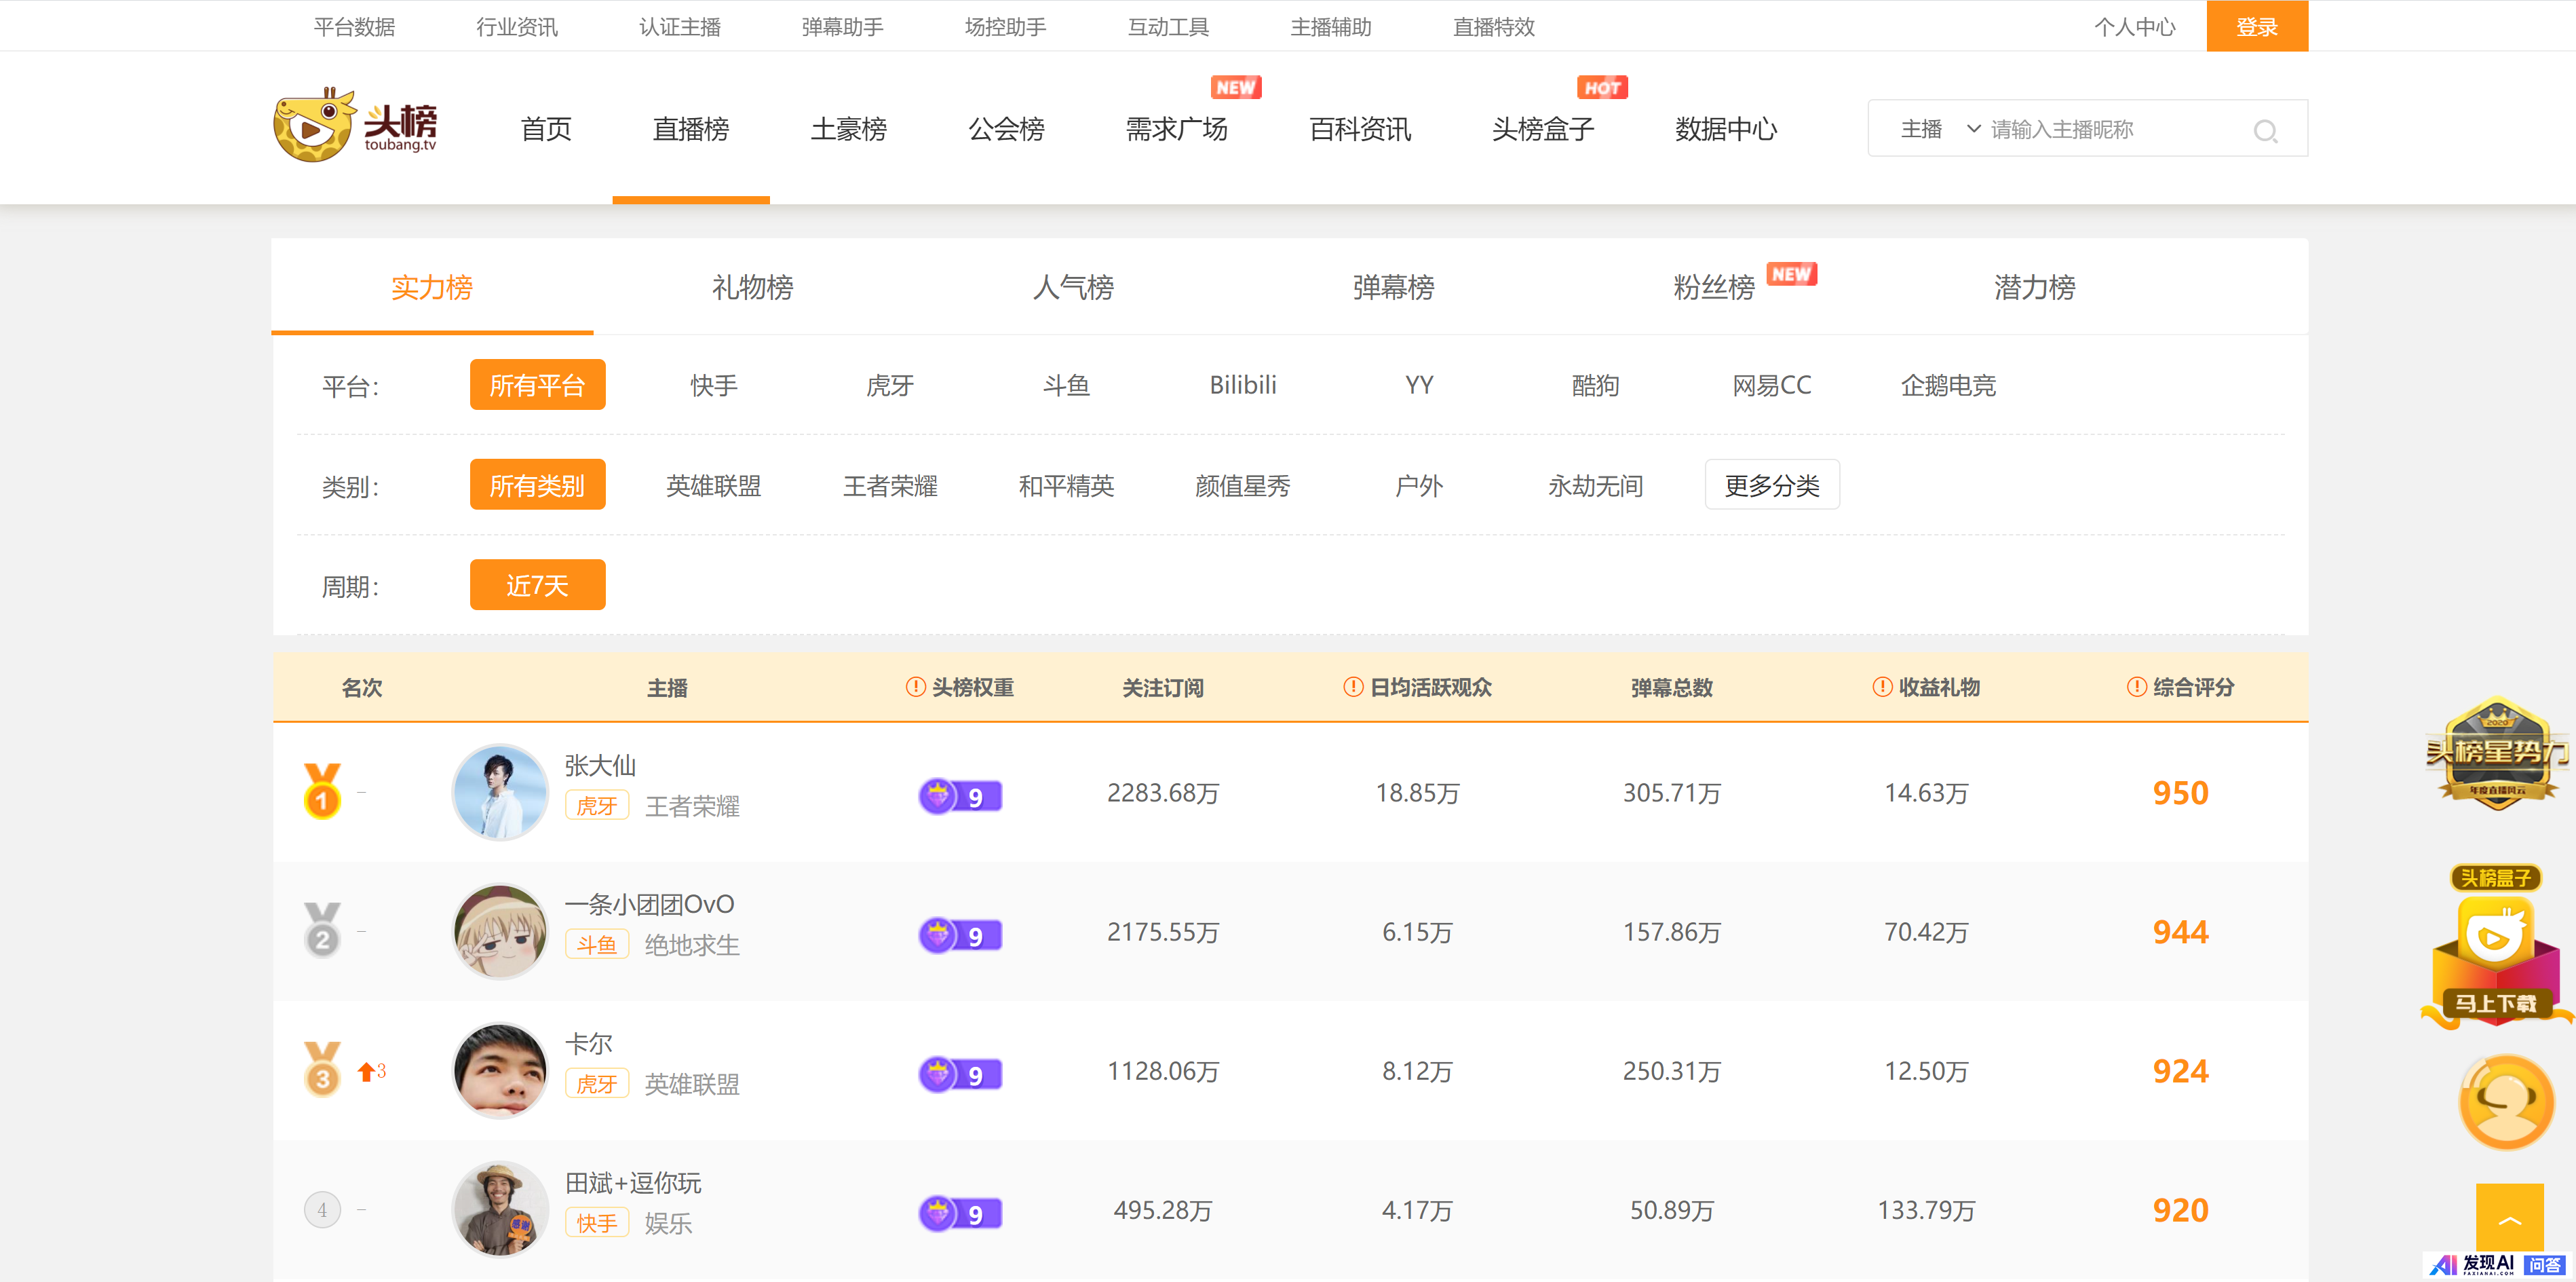This screenshot has width=2576, height=1282.
Task: Open 田斌+逗你玩's avatar
Action: (500, 1209)
